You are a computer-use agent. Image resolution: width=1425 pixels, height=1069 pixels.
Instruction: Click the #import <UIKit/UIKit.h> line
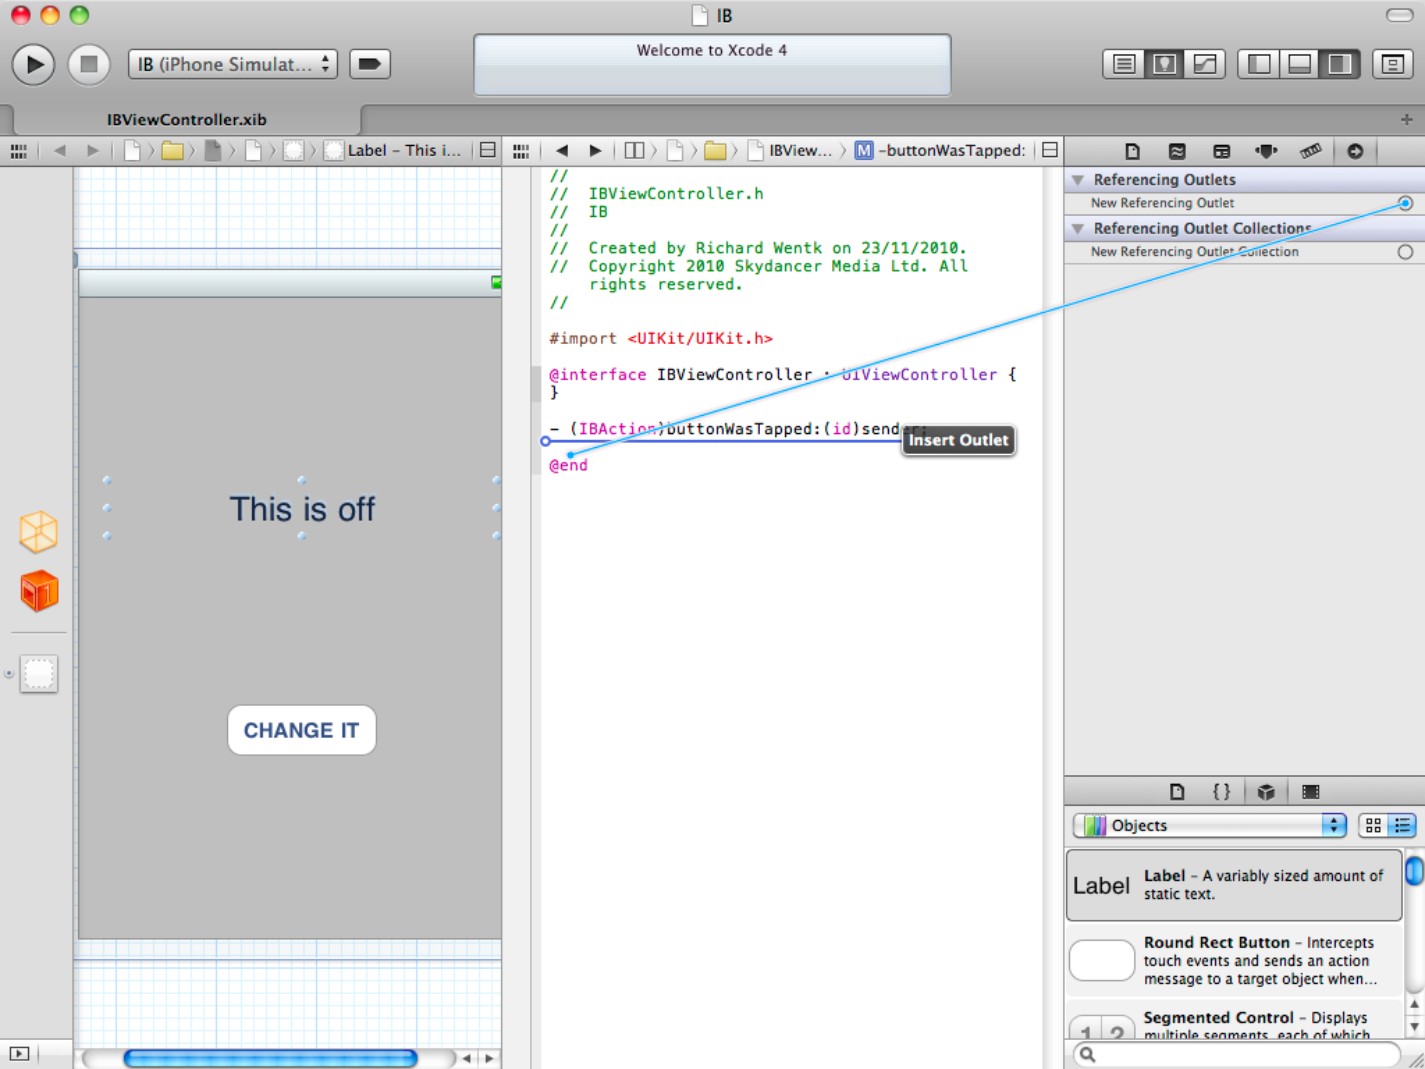tap(661, 338)
